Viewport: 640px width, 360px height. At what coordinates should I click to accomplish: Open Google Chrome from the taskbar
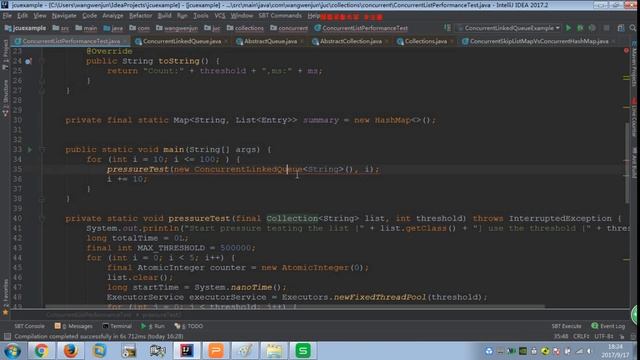point(41,351)
